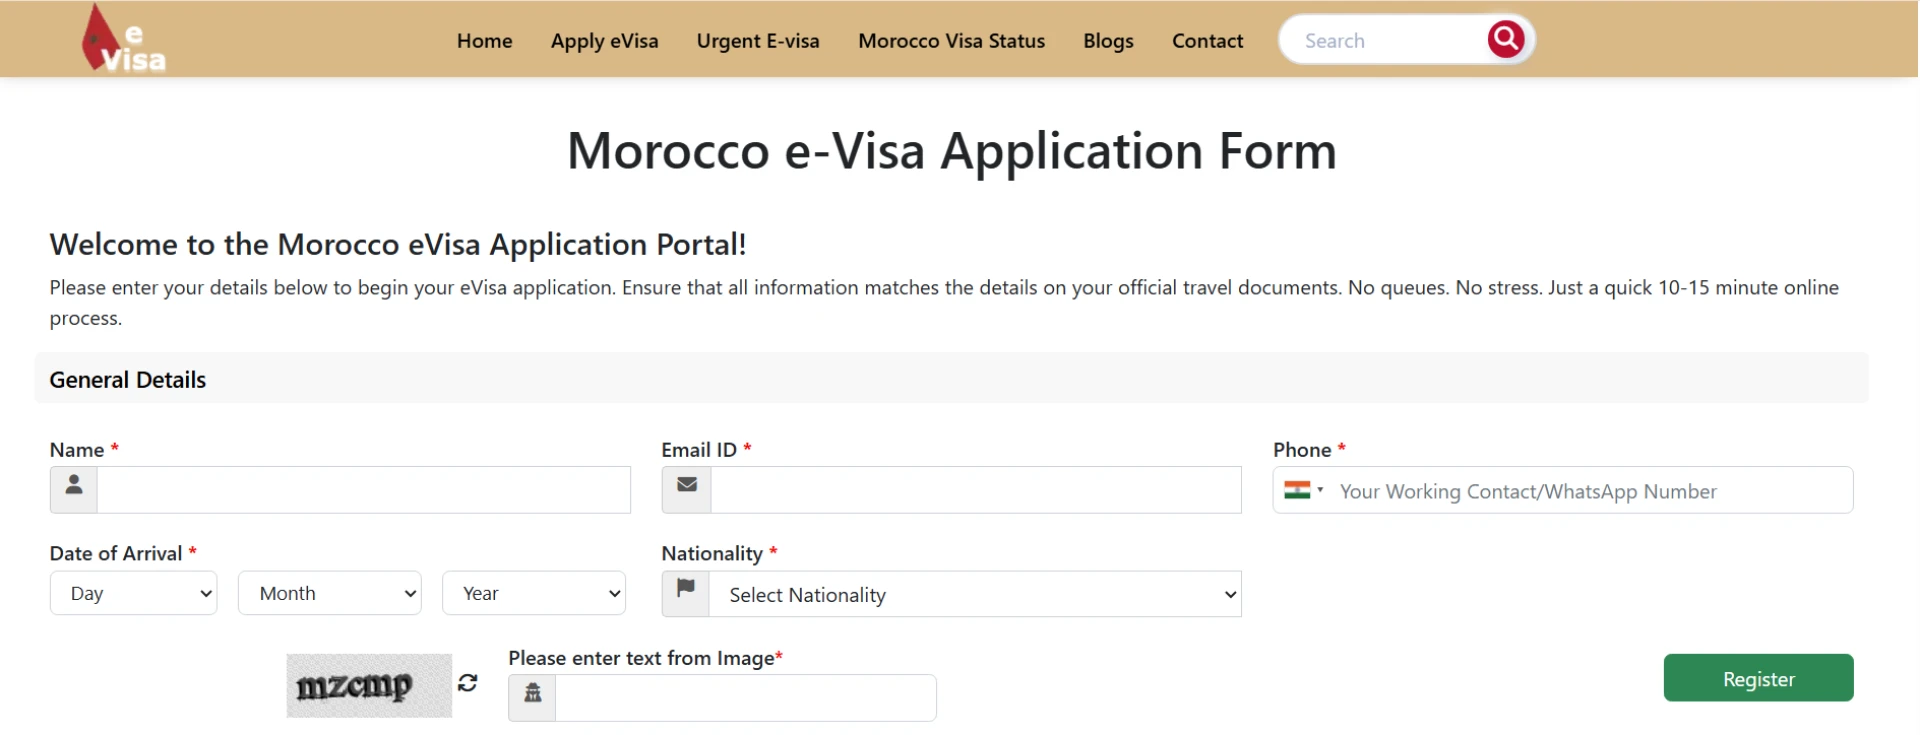Viewport: 1920px width, 735px height.
Task: Click the person icon beside the Name field
Action: pos(73,489)
